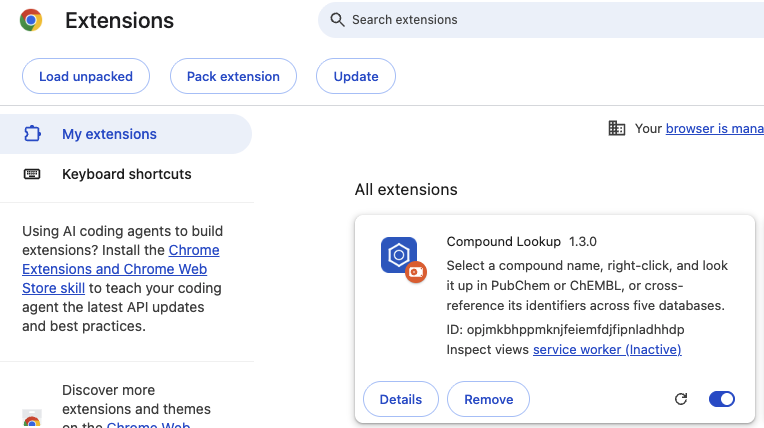Disable the Compound Lookup extension toggle

click(x=722, y=399)
